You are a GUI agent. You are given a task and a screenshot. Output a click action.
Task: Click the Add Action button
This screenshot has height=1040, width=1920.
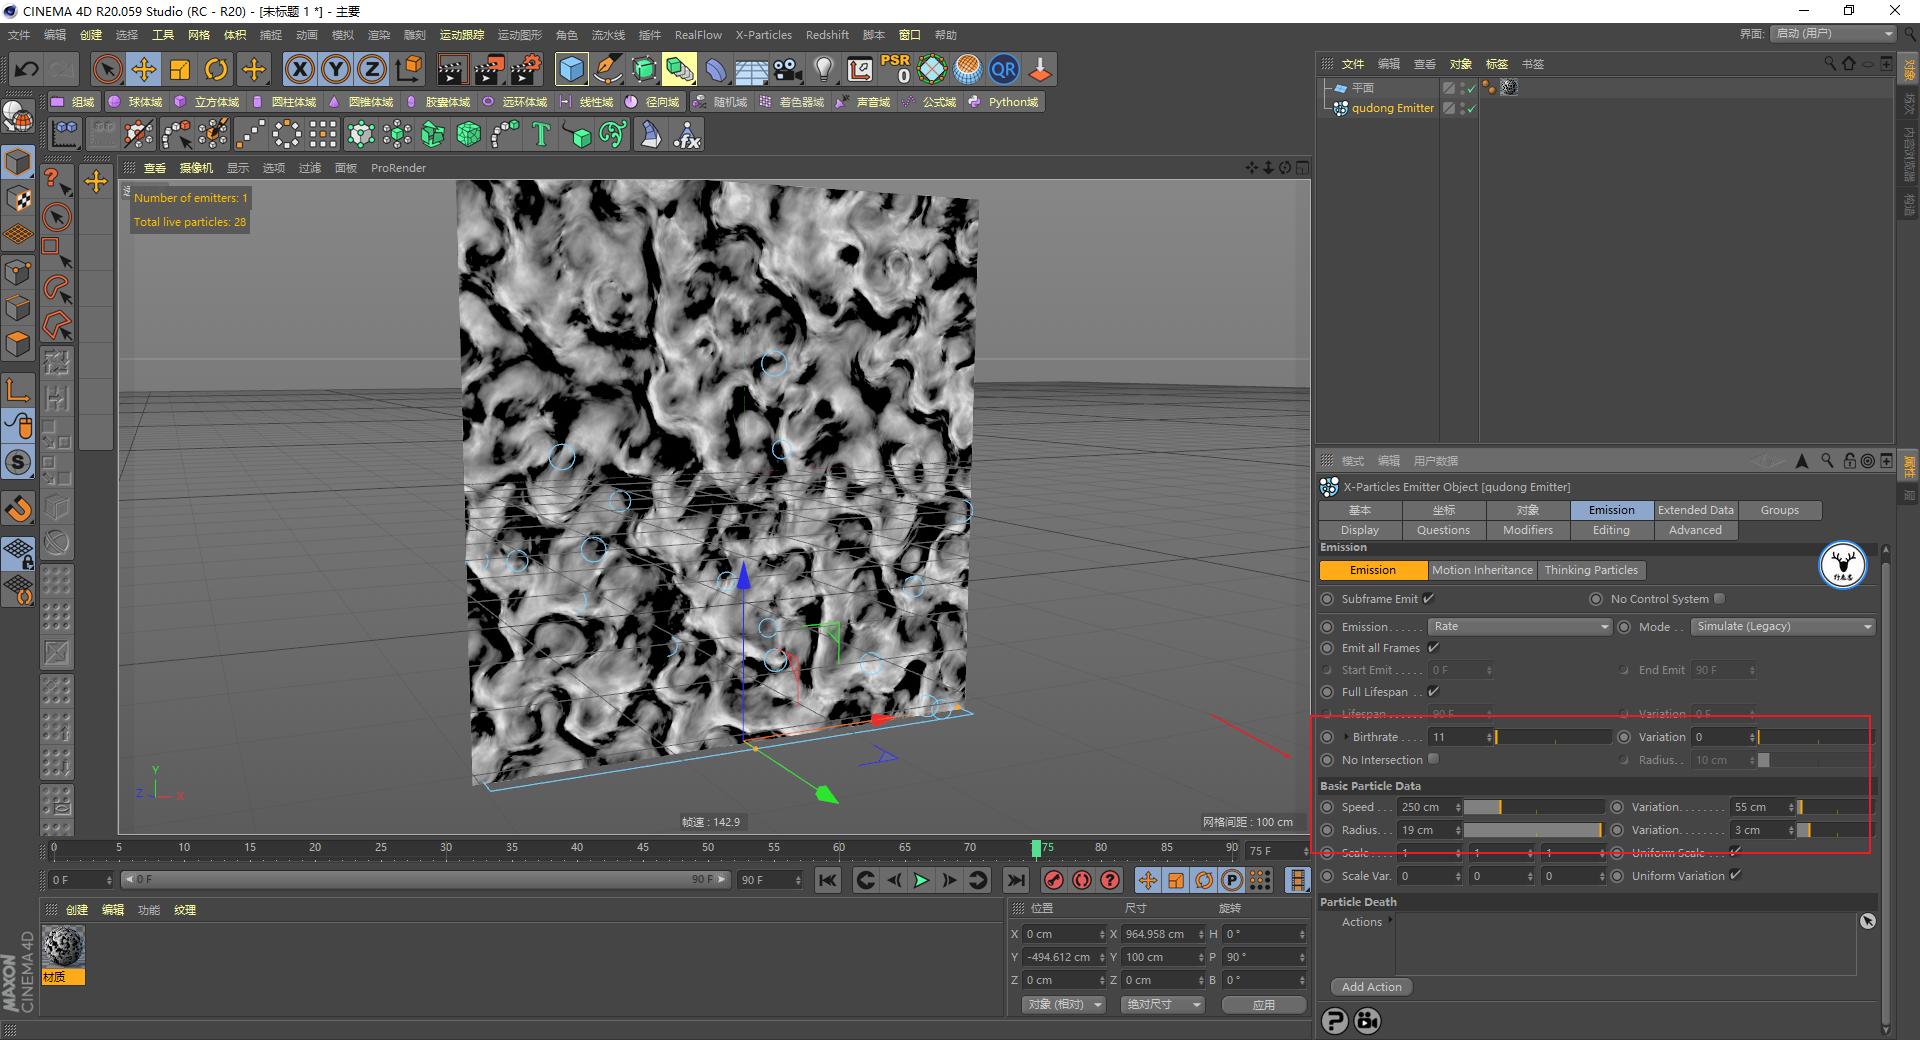click(x=1370, y=987)
